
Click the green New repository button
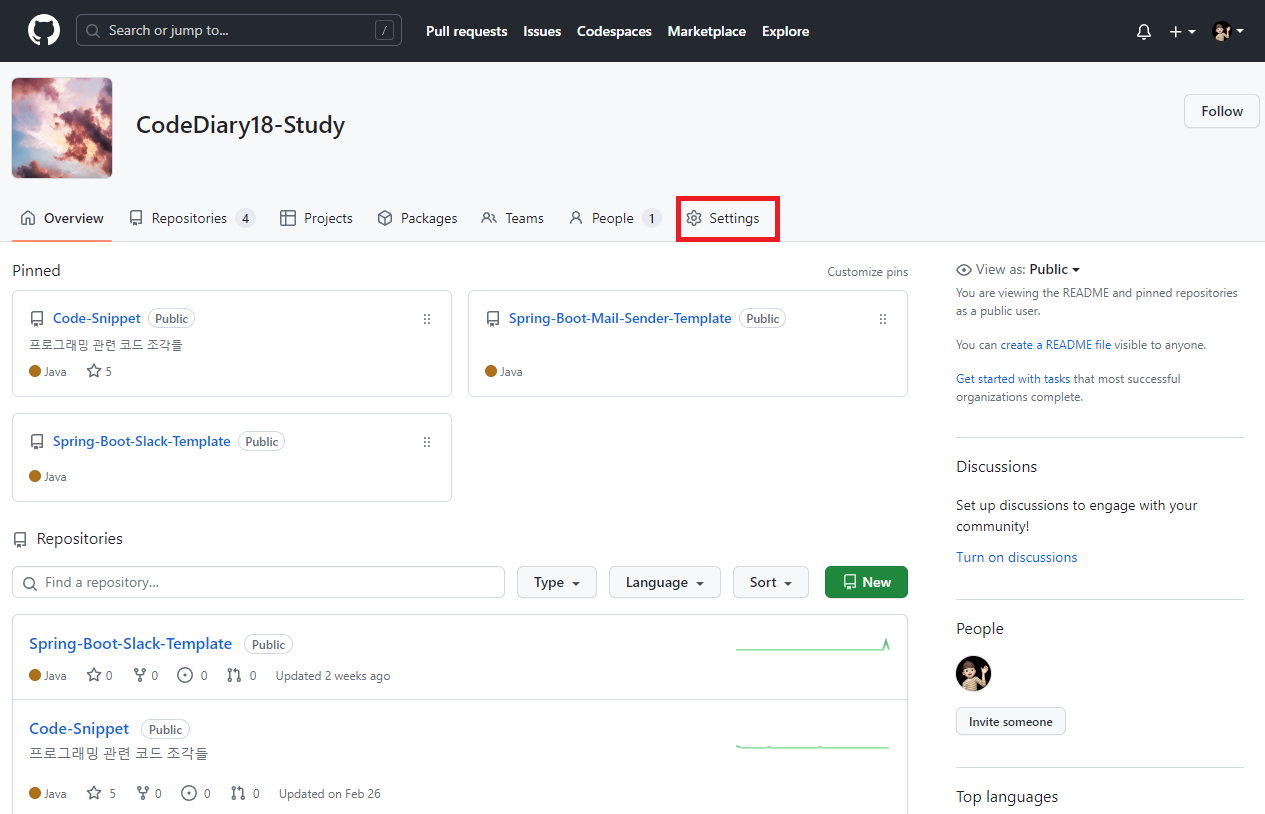tap(866, 582)
